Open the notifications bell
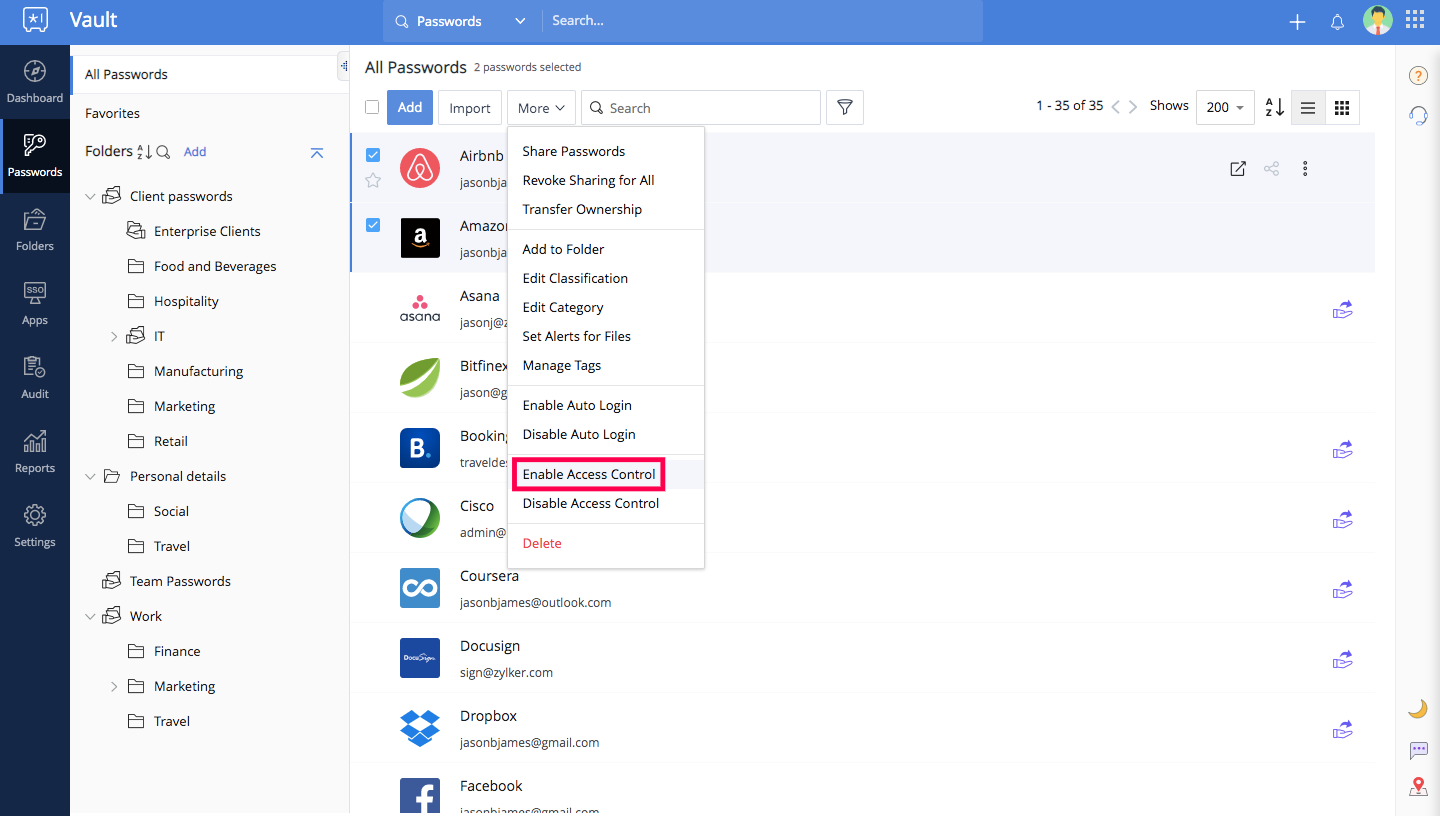 click(1337, 22)
